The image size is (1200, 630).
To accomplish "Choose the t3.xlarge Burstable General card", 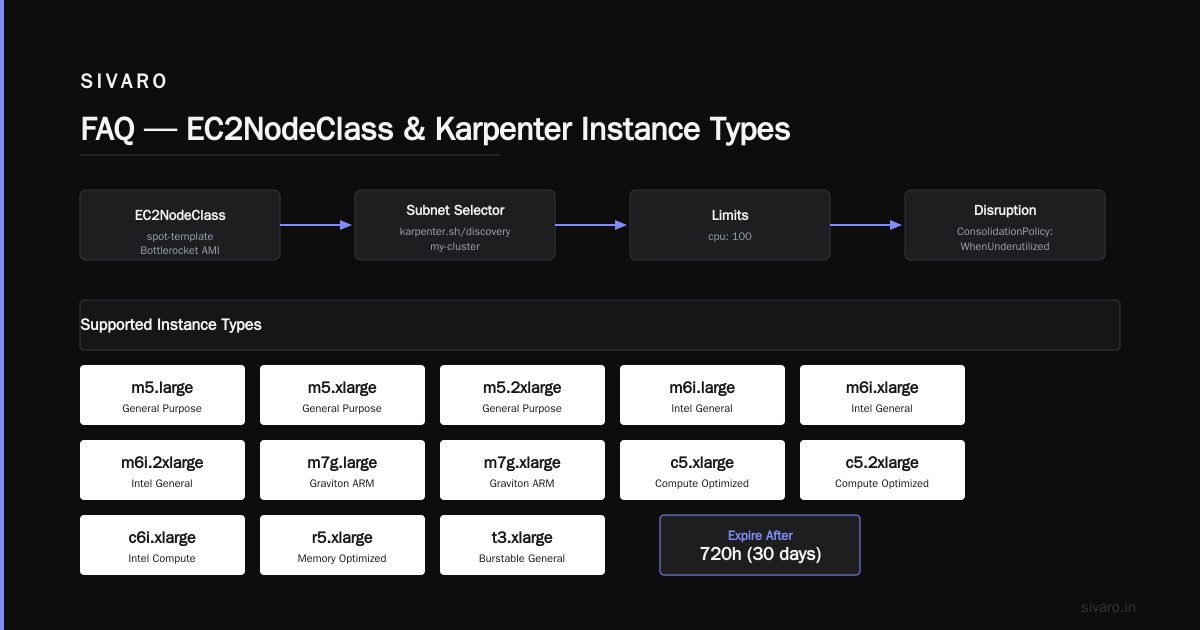I will (522, 545).
